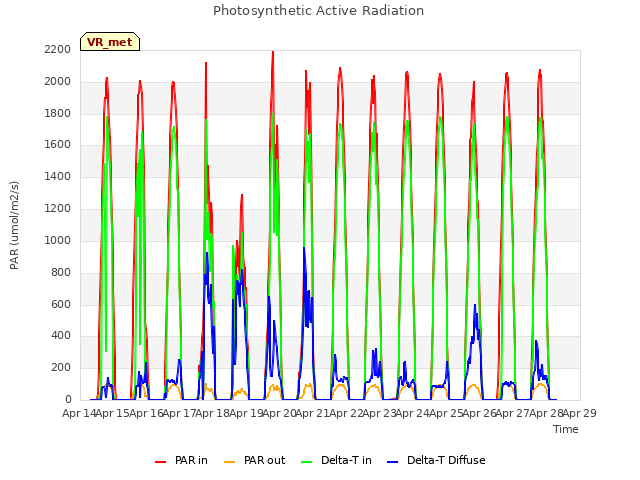Click the 400 y-axis tick label
640x480 pixels.
click(61, 336)
